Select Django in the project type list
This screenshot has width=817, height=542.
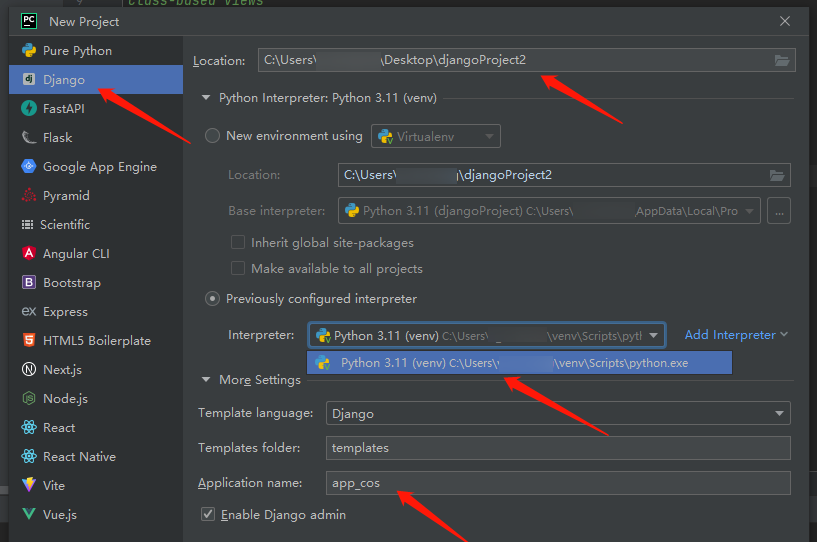pyautogui.click(x=63, y=80)
